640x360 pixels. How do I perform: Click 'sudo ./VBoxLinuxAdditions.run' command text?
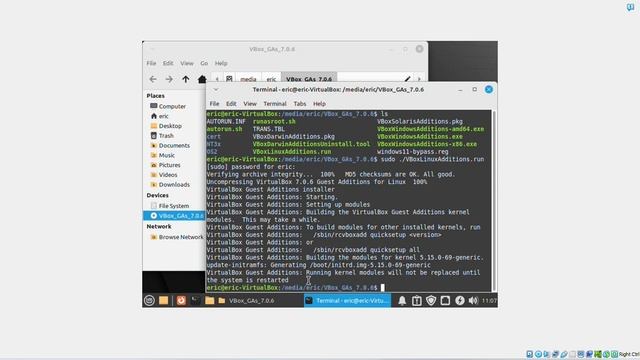[432, 159]
